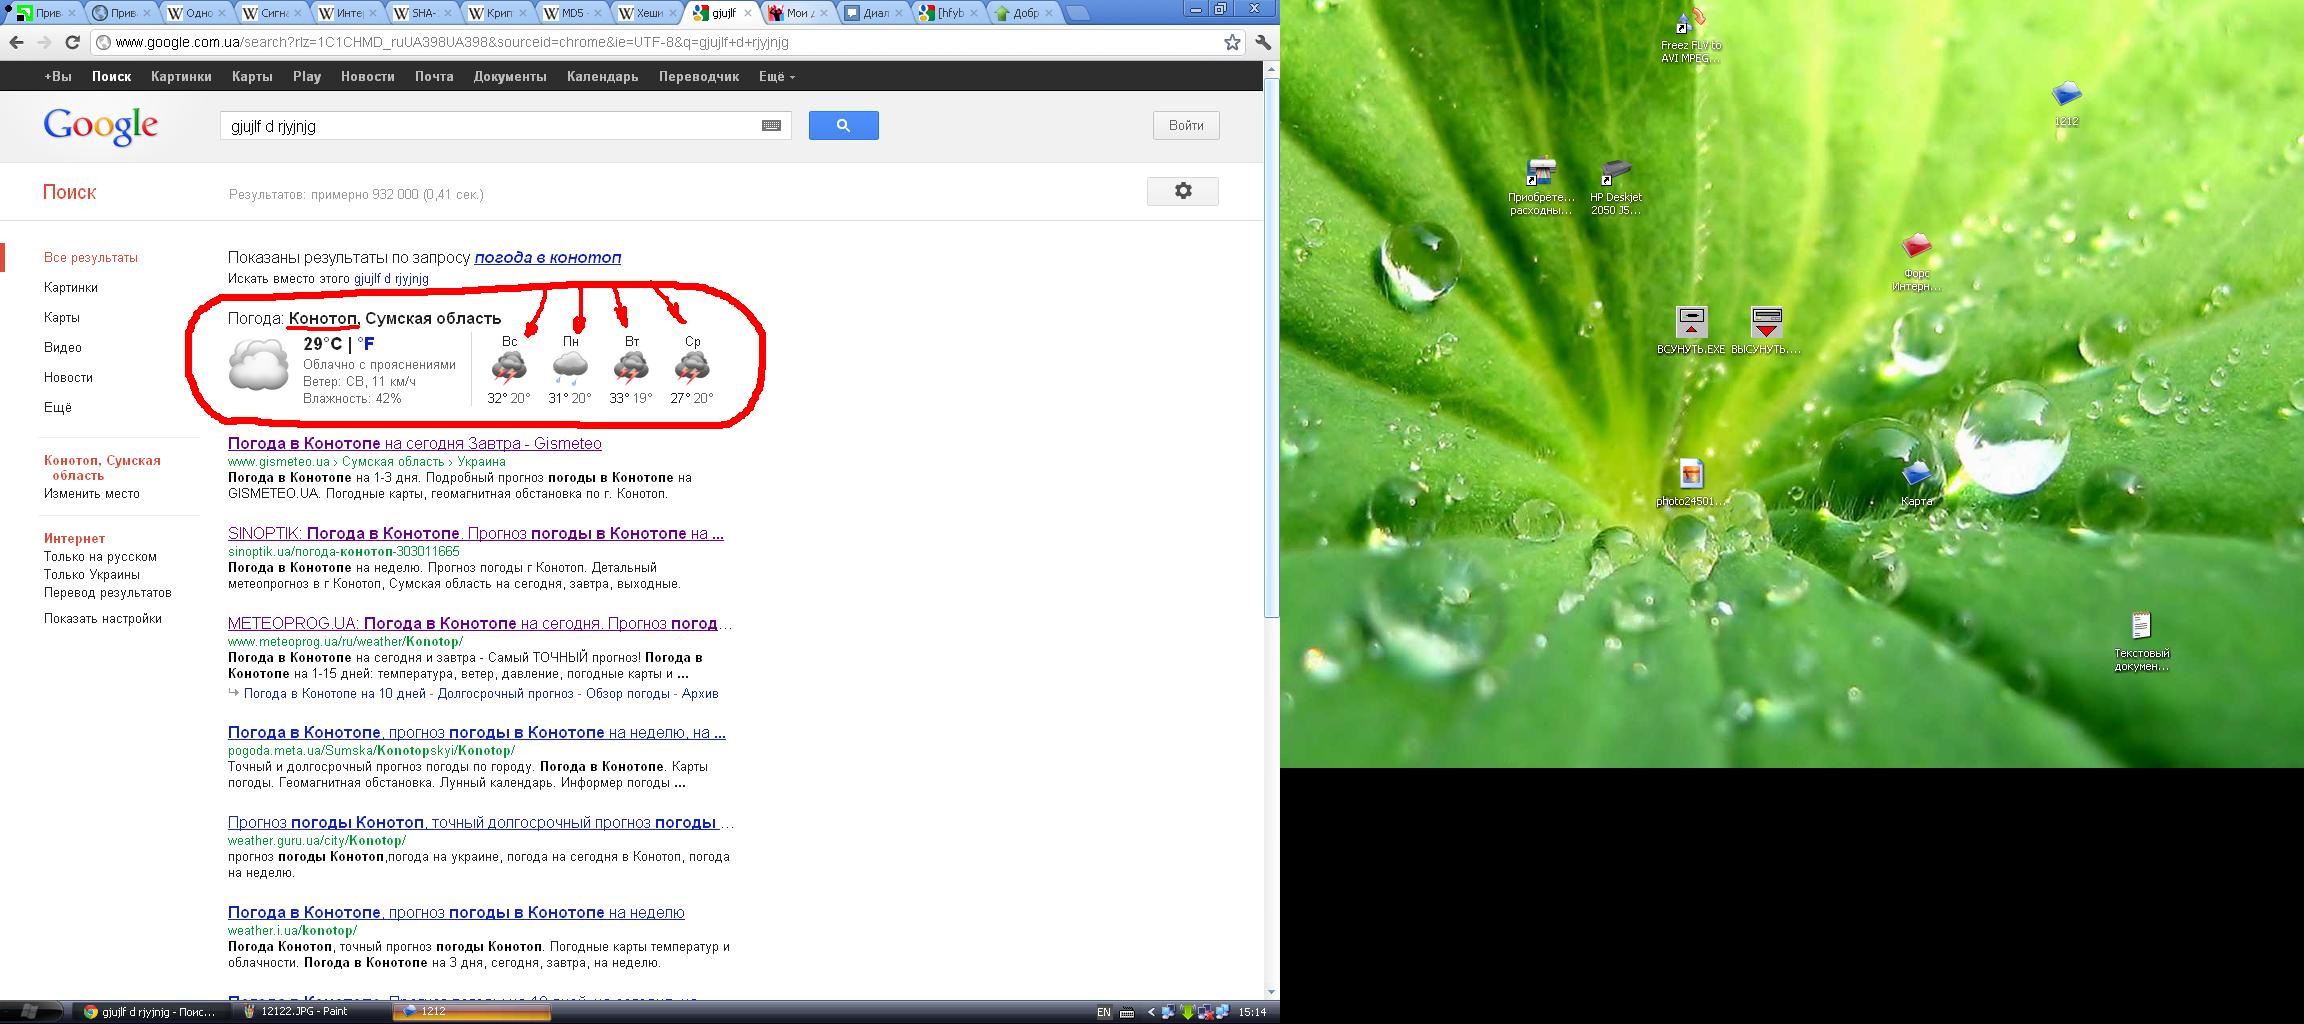Click Tuesday (Вт) thunderstorm forecast icon
The height and width of the screenshot is (1024, 2304).
click(x=631, y=369)
